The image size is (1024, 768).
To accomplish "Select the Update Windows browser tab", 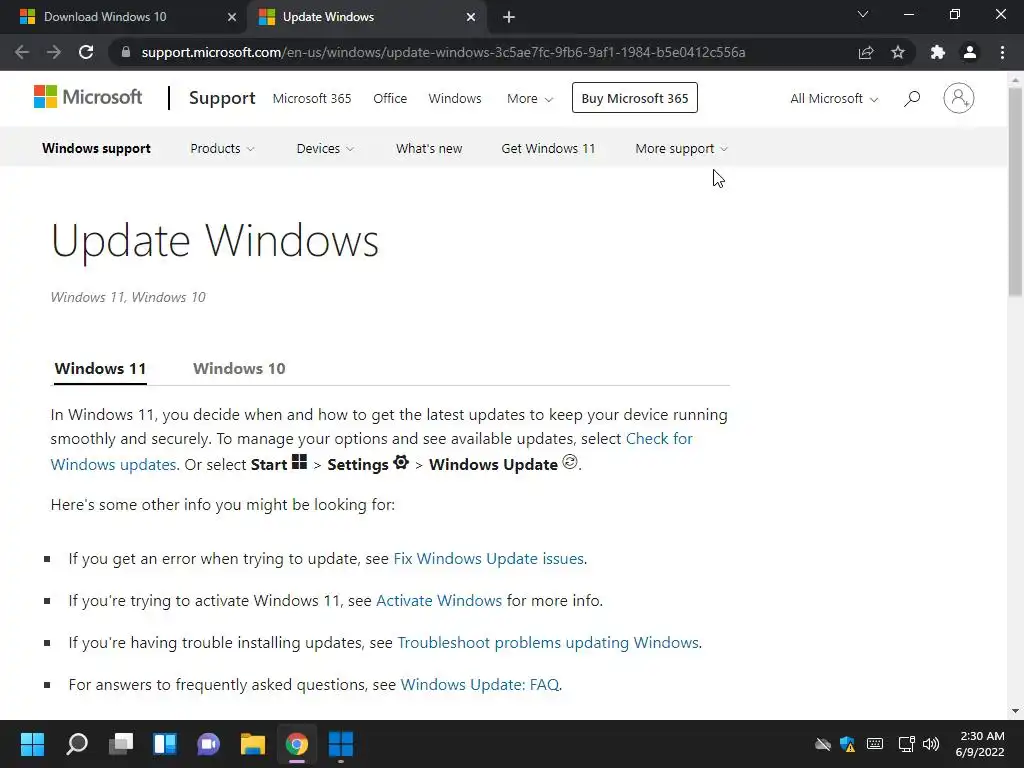I will tap(368, 17).
